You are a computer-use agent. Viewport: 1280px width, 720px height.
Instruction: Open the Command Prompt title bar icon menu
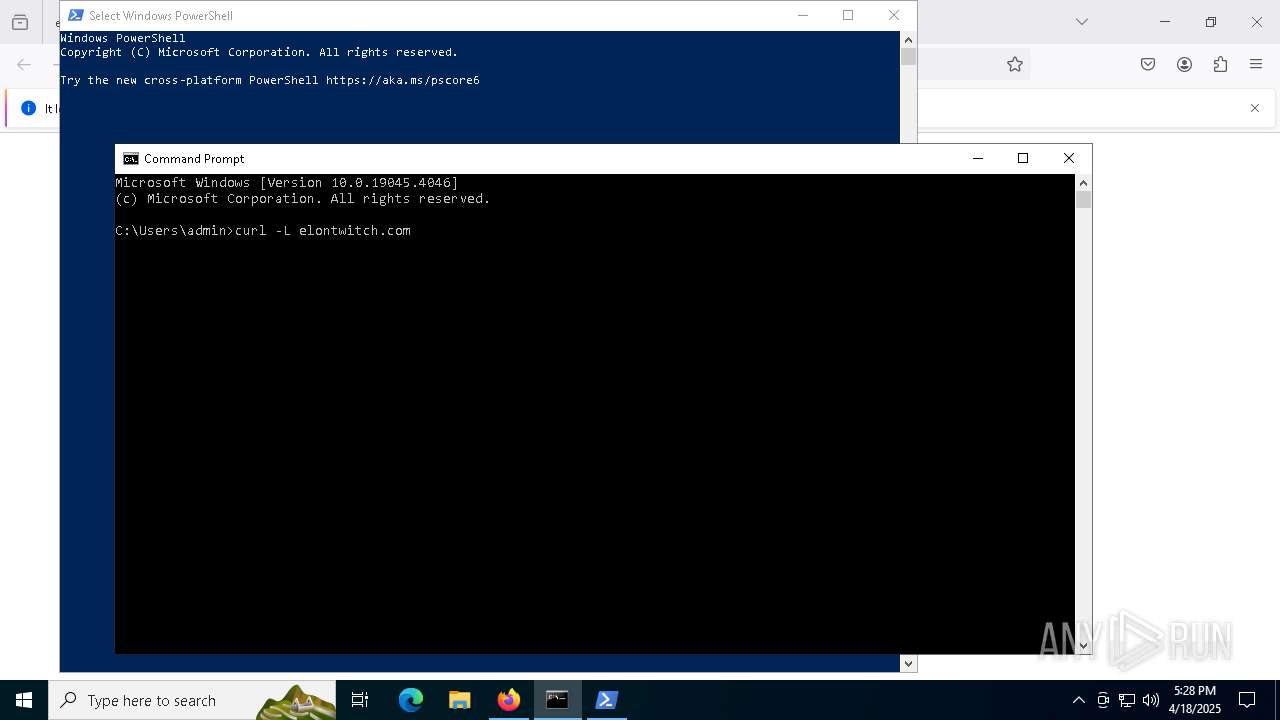point(131,158)
